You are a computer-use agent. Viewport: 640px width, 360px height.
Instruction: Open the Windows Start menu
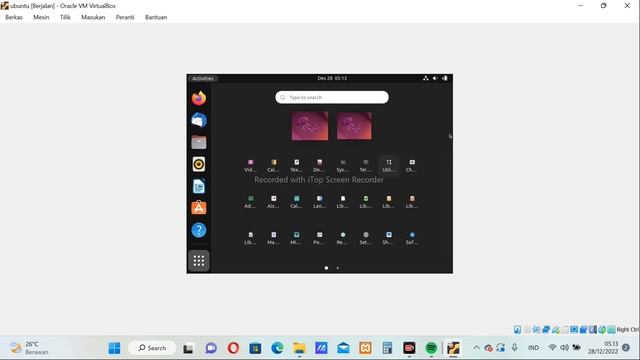point(114,348)
